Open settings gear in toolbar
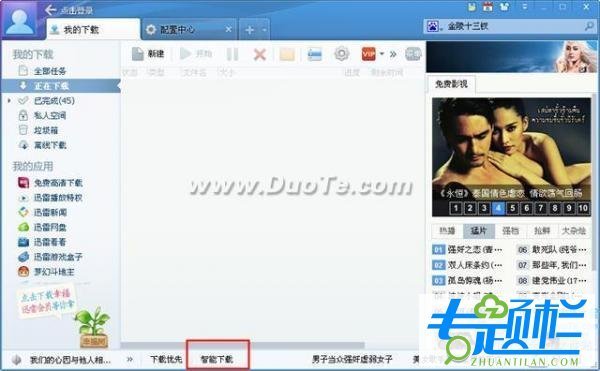This screenshot has height=371, width=600. click(342, 54)
